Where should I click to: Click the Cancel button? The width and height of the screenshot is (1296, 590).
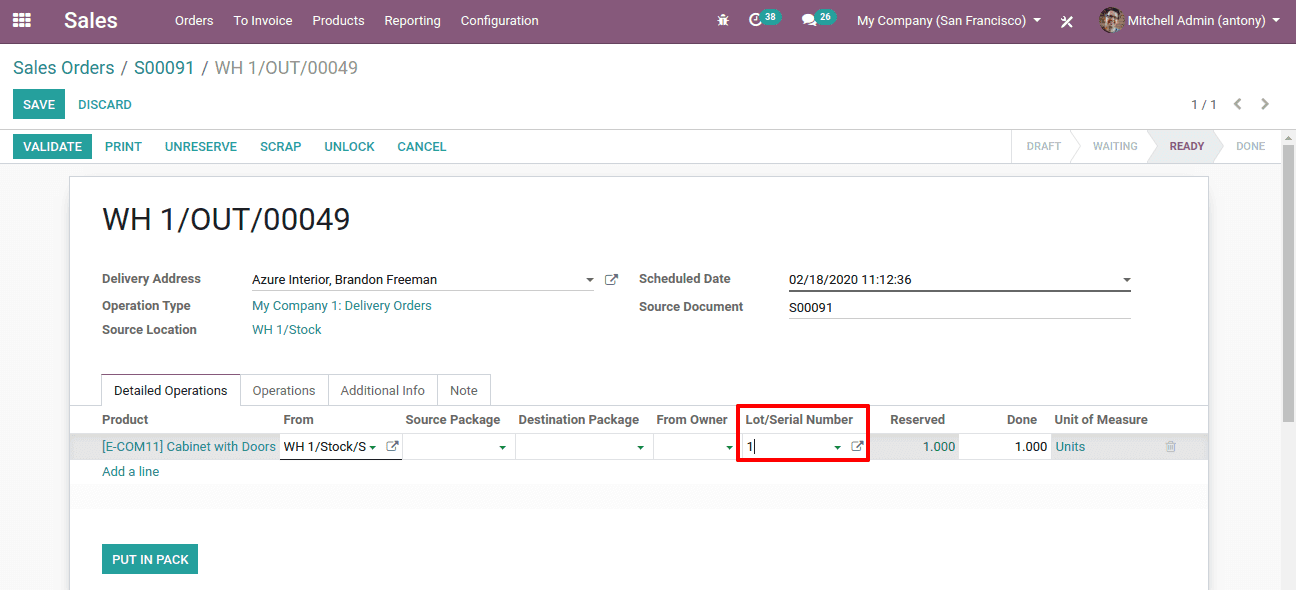[x=422, y=146]
